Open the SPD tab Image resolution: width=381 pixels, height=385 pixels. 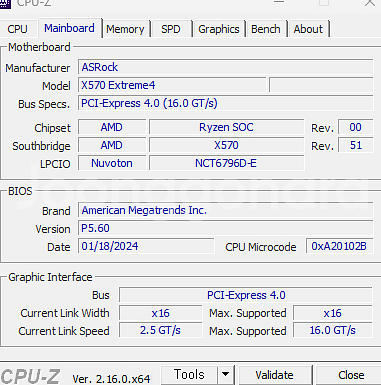(171, 29)
